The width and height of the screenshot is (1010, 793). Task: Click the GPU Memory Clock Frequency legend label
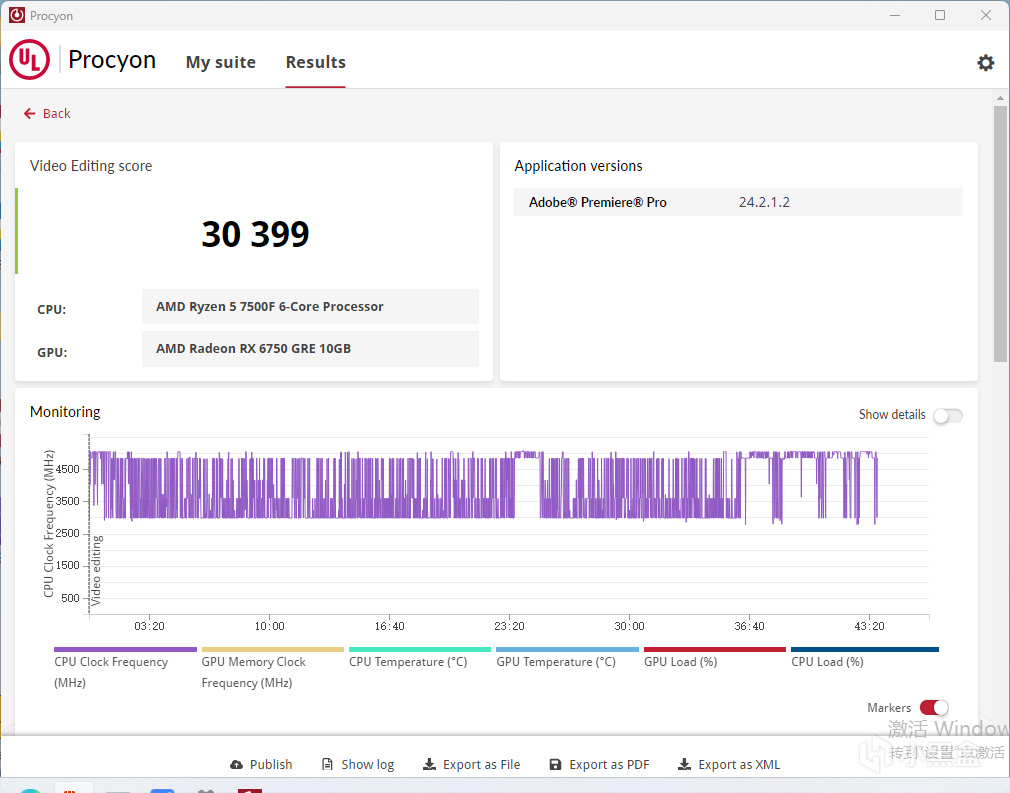tap(253, 672)
